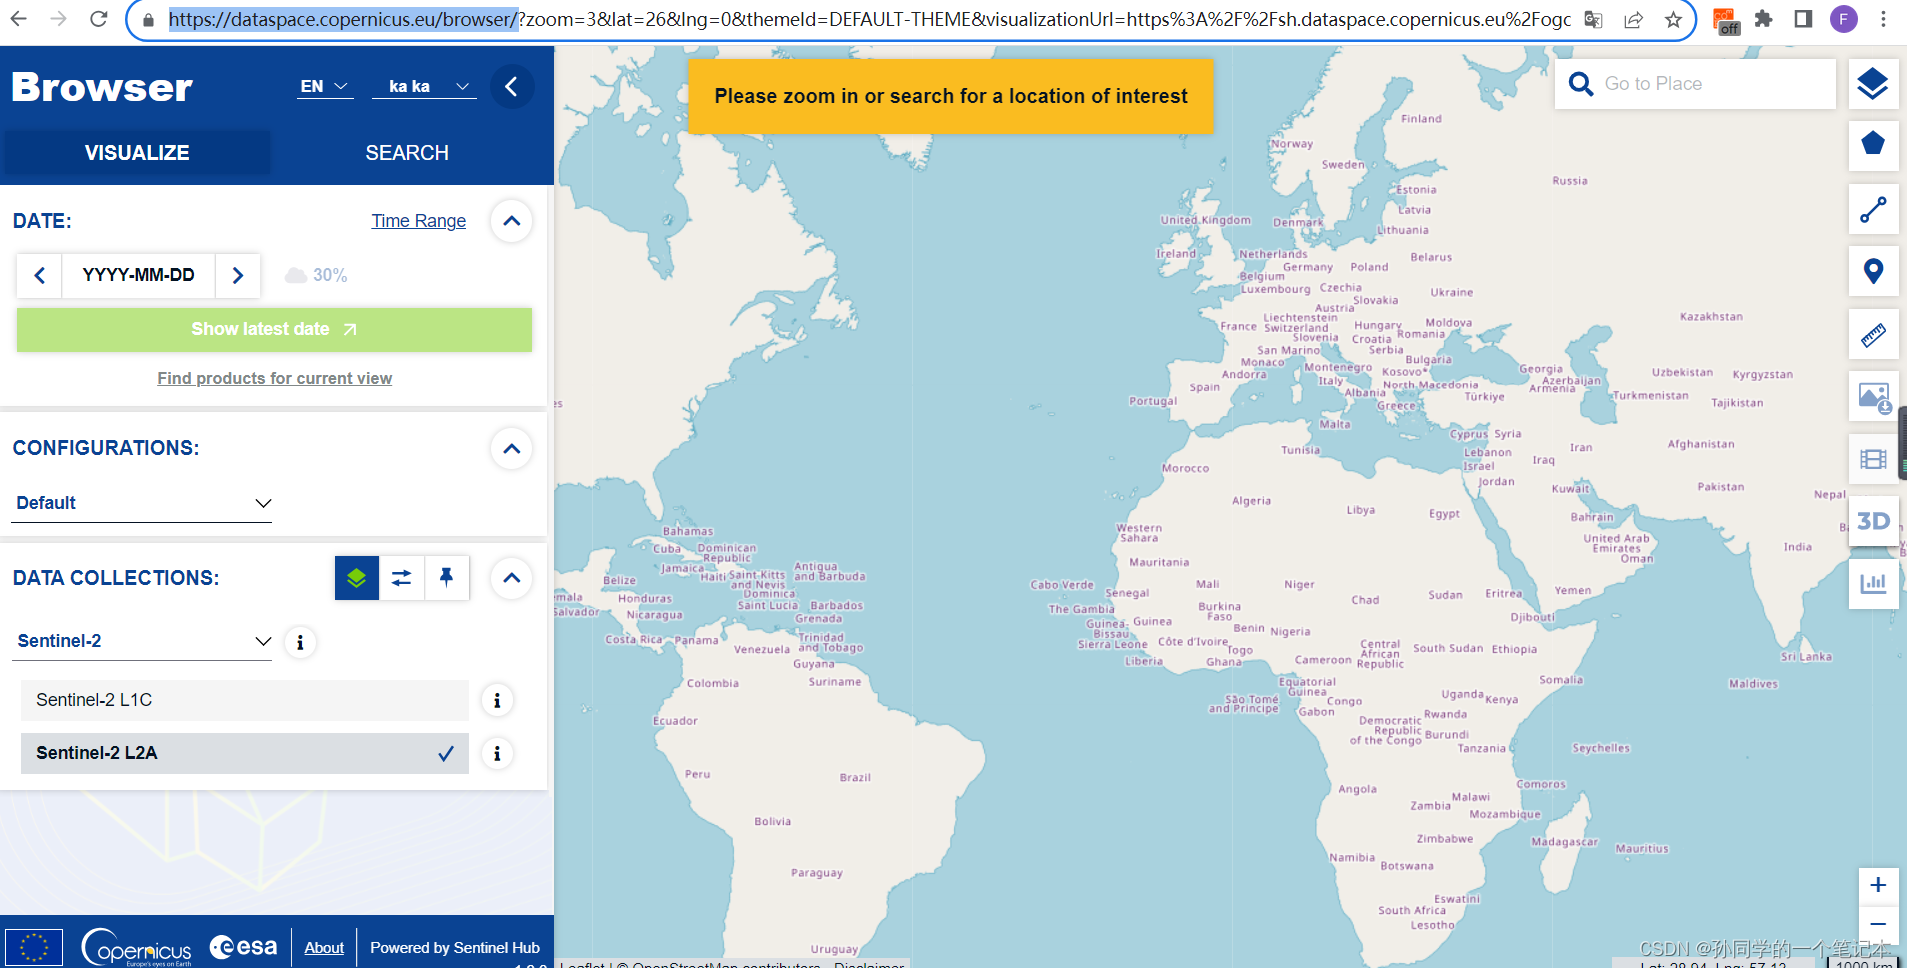Click the YYYY-MM-DD date field
Viewport: 1907px width, 968px height.
click(138, 275)
